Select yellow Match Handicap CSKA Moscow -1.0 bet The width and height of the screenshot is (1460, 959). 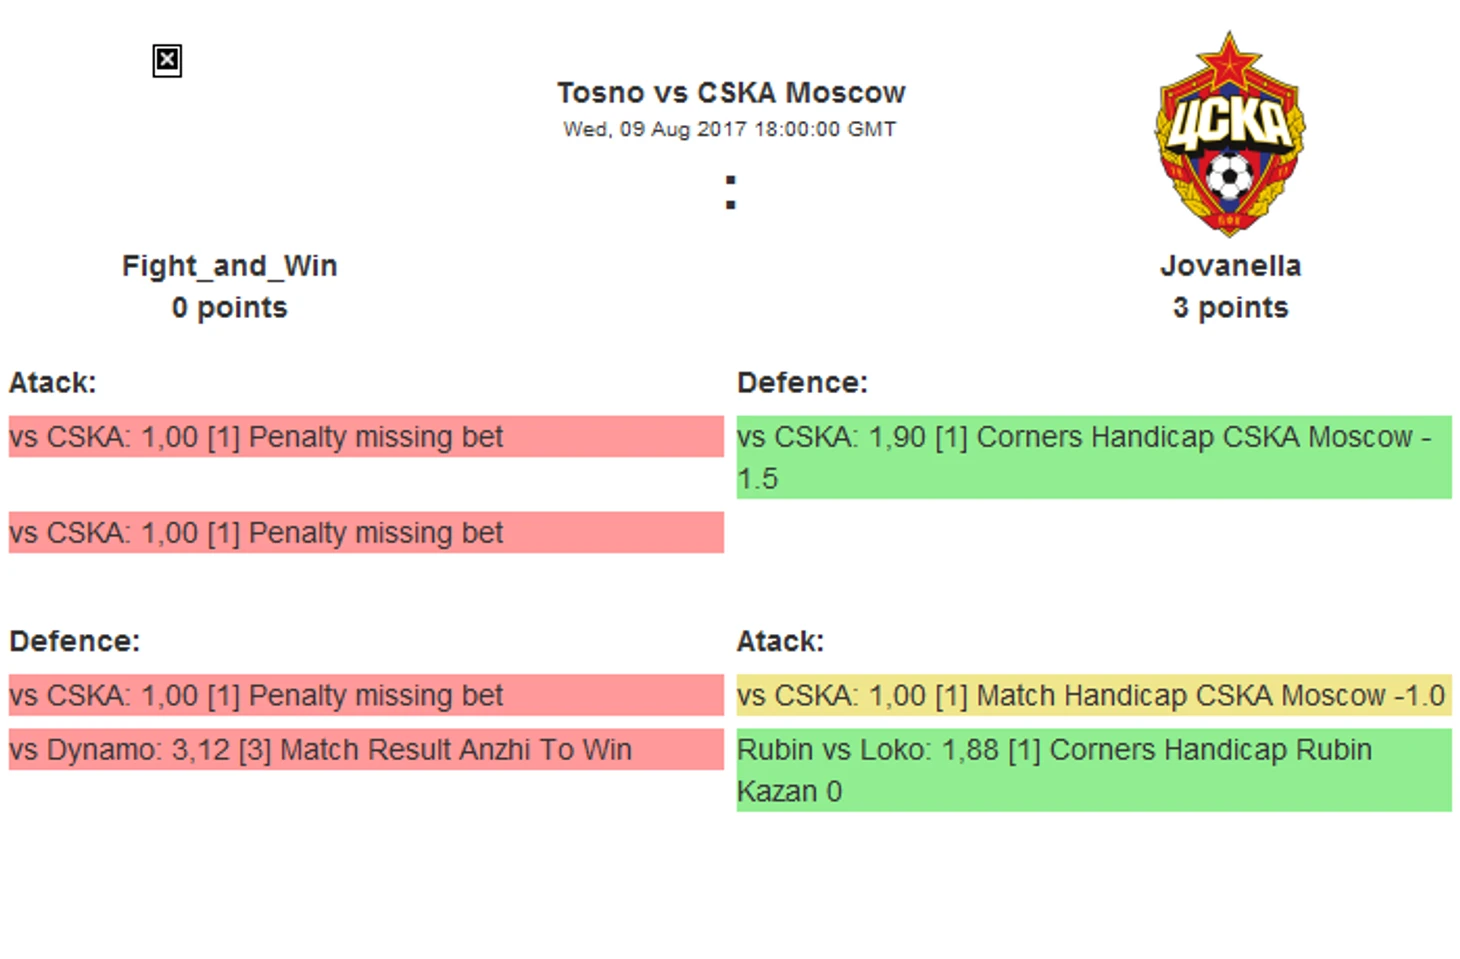click(x=1094, y=695)
